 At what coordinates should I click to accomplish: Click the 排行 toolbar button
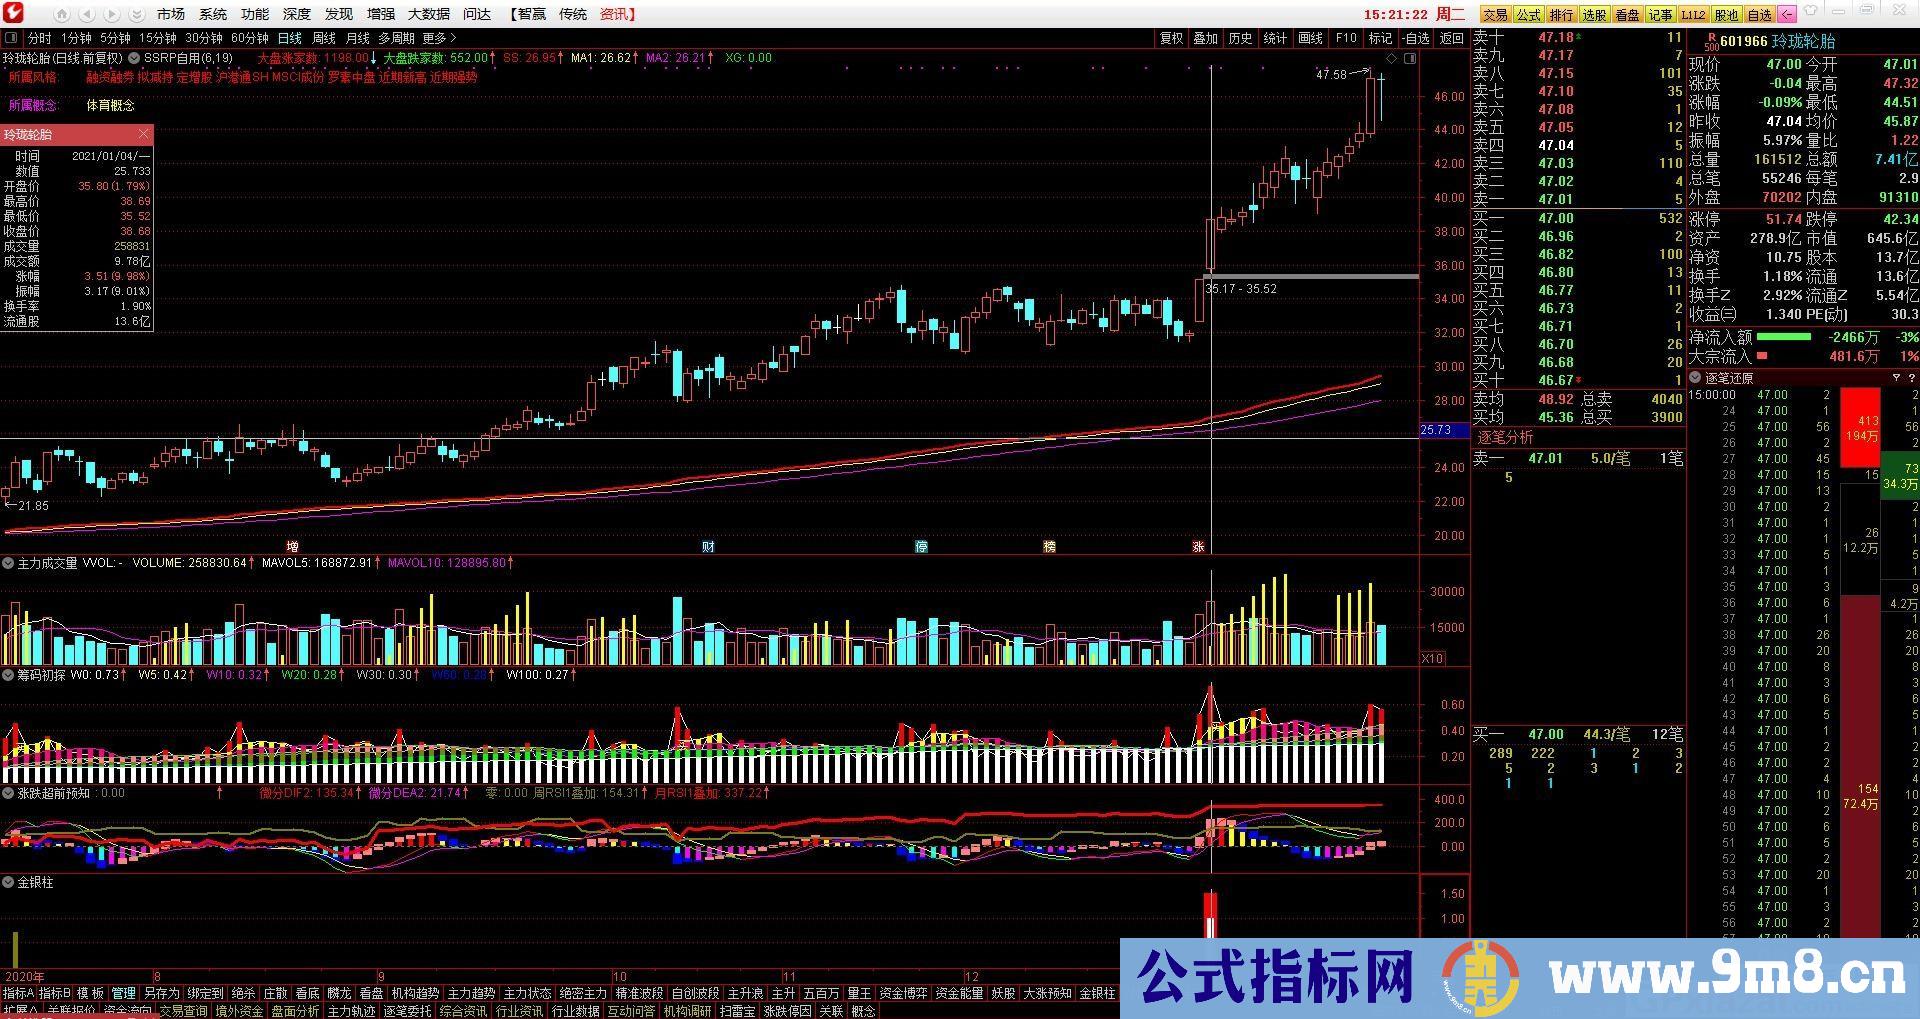click(1561, 15)
